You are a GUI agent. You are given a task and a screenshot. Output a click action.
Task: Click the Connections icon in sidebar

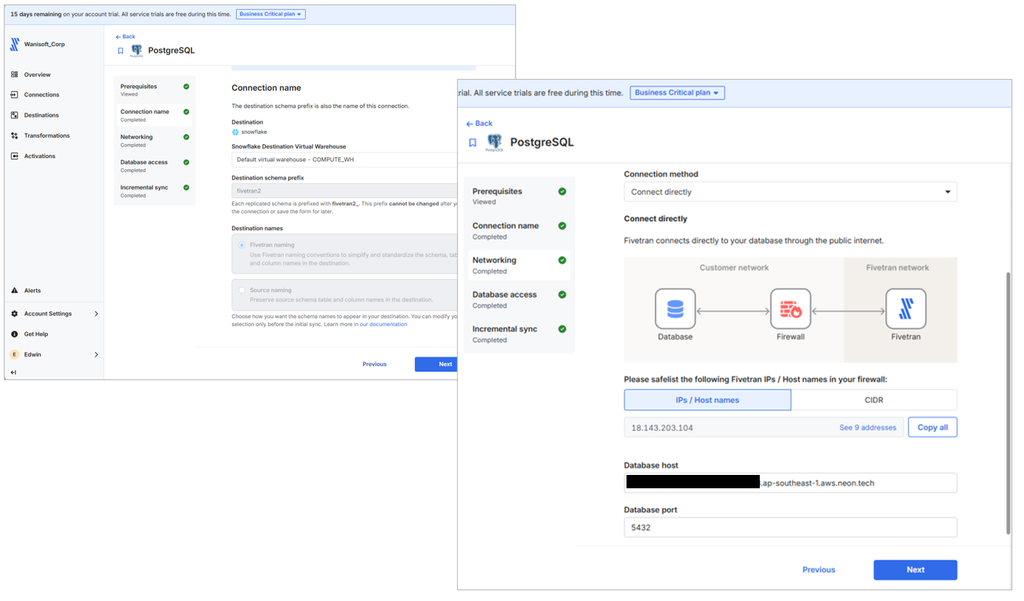pos(14,95)
